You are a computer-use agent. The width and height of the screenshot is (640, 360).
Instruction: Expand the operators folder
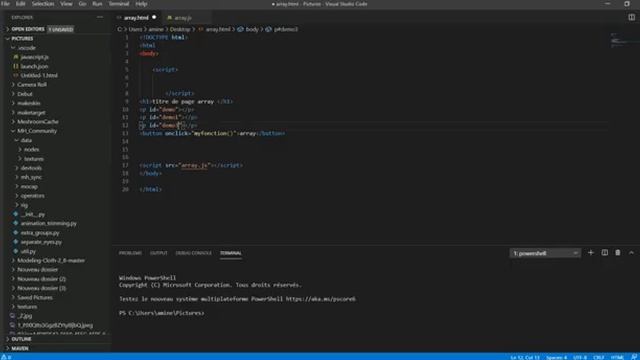[x=33, y=196]
